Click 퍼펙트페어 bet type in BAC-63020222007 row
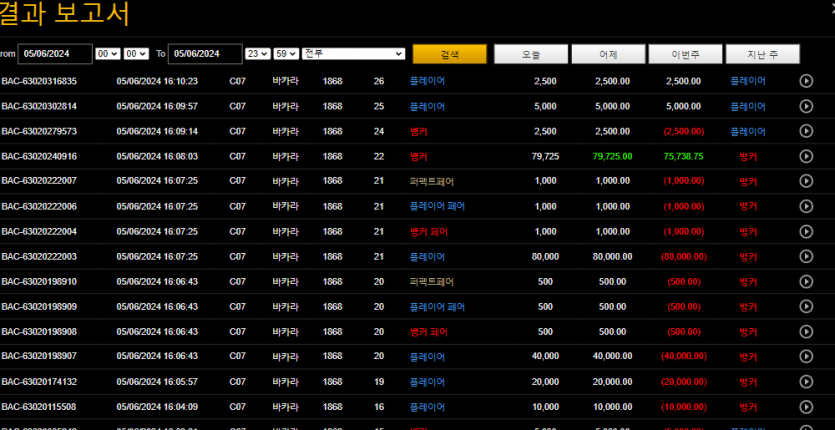The width and height of the screenshot is (835, 430). (x=431, y=182)
